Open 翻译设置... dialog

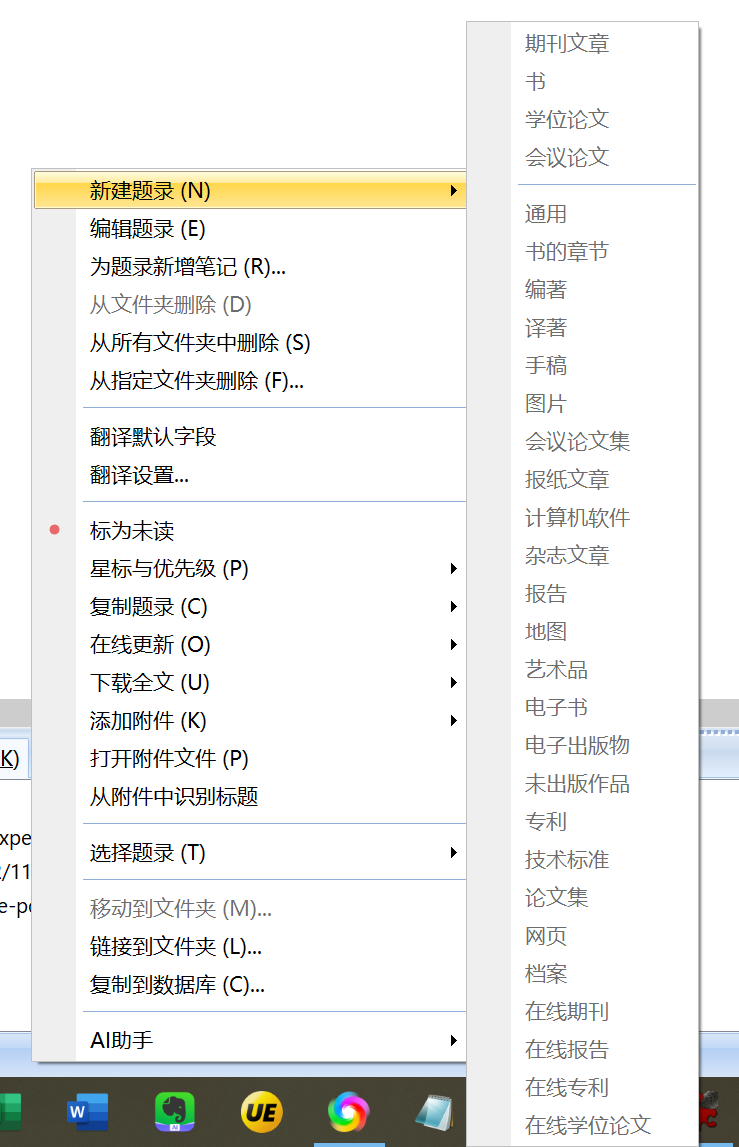pyautogui.click(x=139, y=475)
